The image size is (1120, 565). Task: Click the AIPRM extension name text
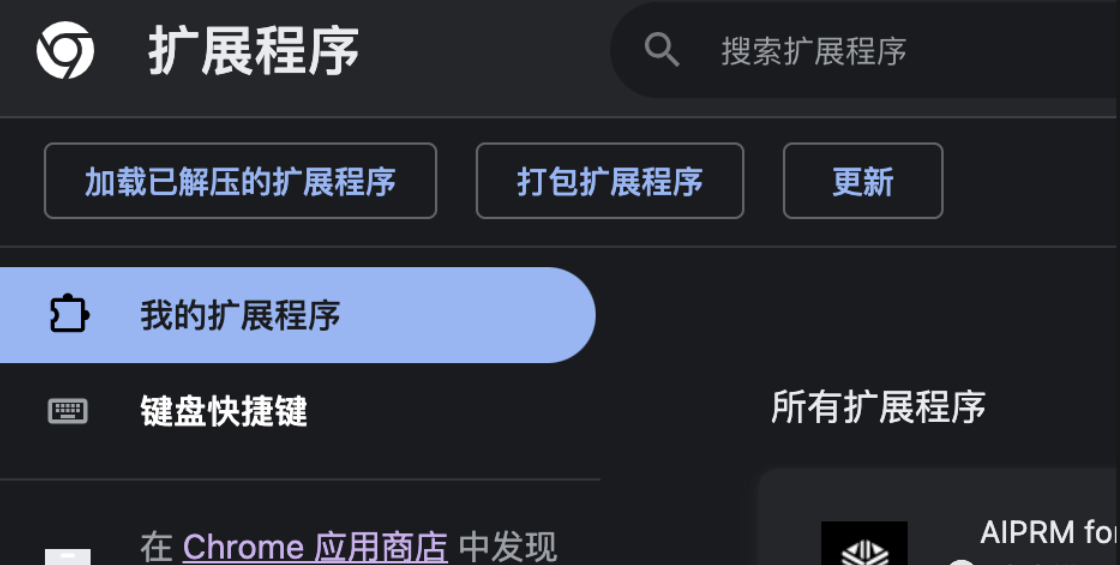(1049, 532)
